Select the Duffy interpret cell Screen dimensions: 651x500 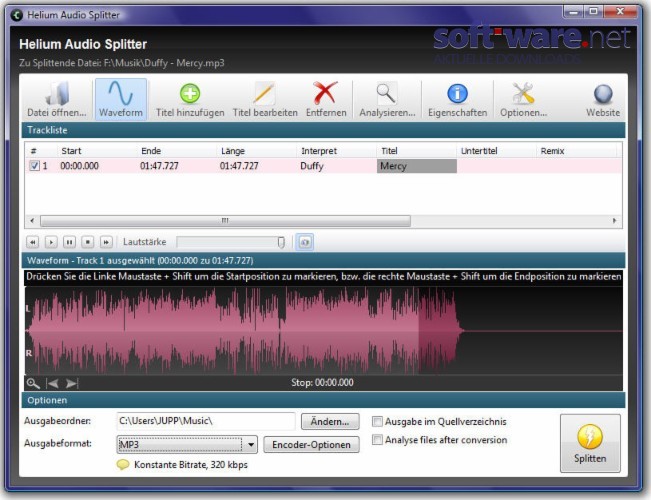(x=337, y=166)
